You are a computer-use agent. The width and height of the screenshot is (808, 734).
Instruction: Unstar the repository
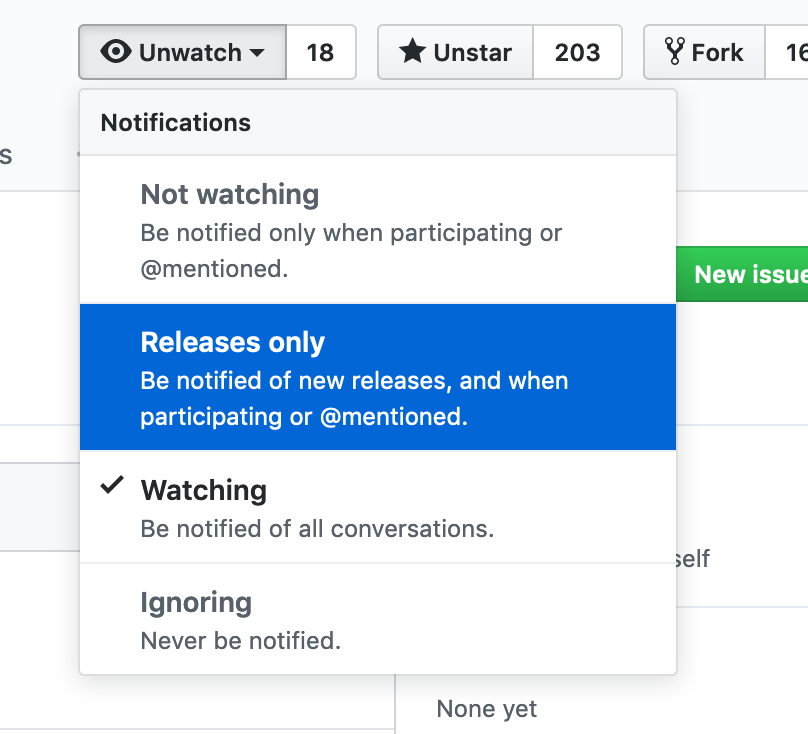pos(456,52)
